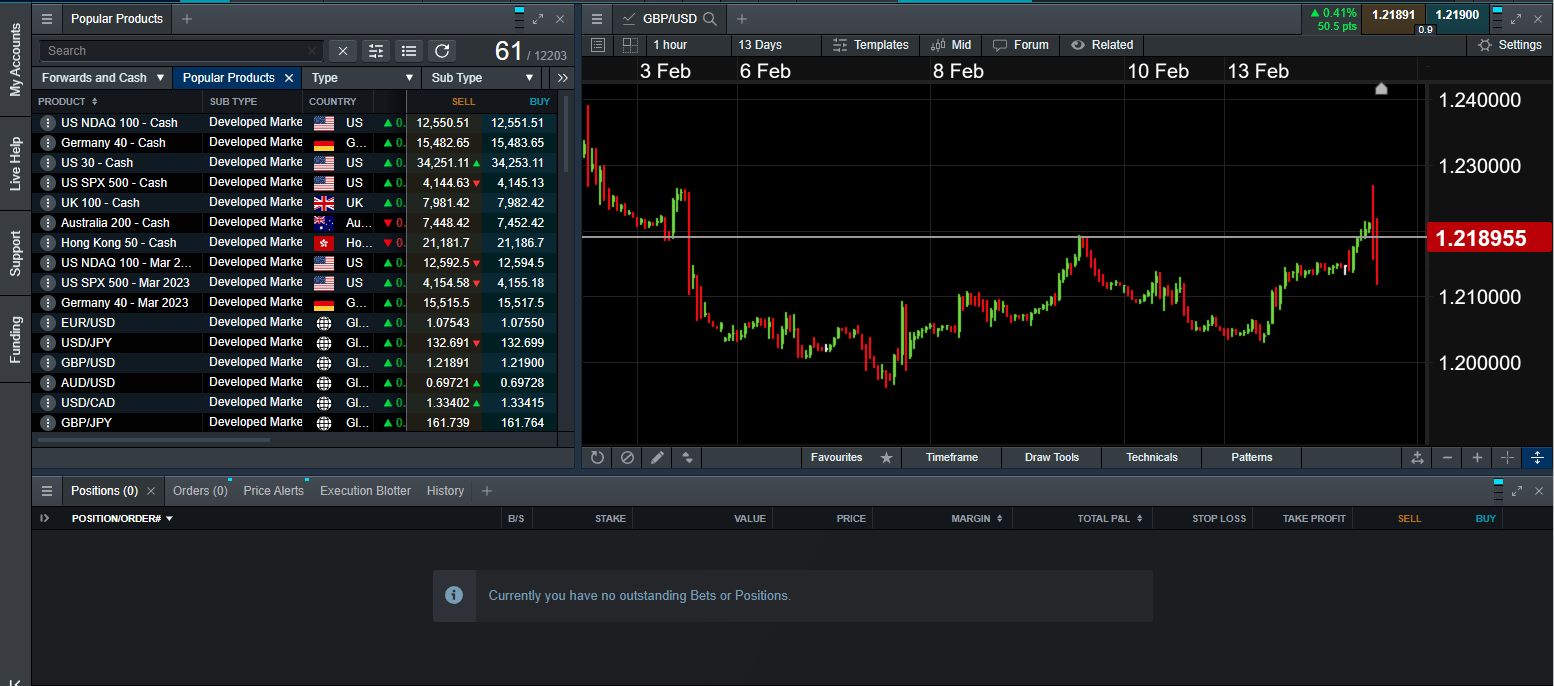
Task: Switch to the Orders (0) tab
Action: point(200,491)
